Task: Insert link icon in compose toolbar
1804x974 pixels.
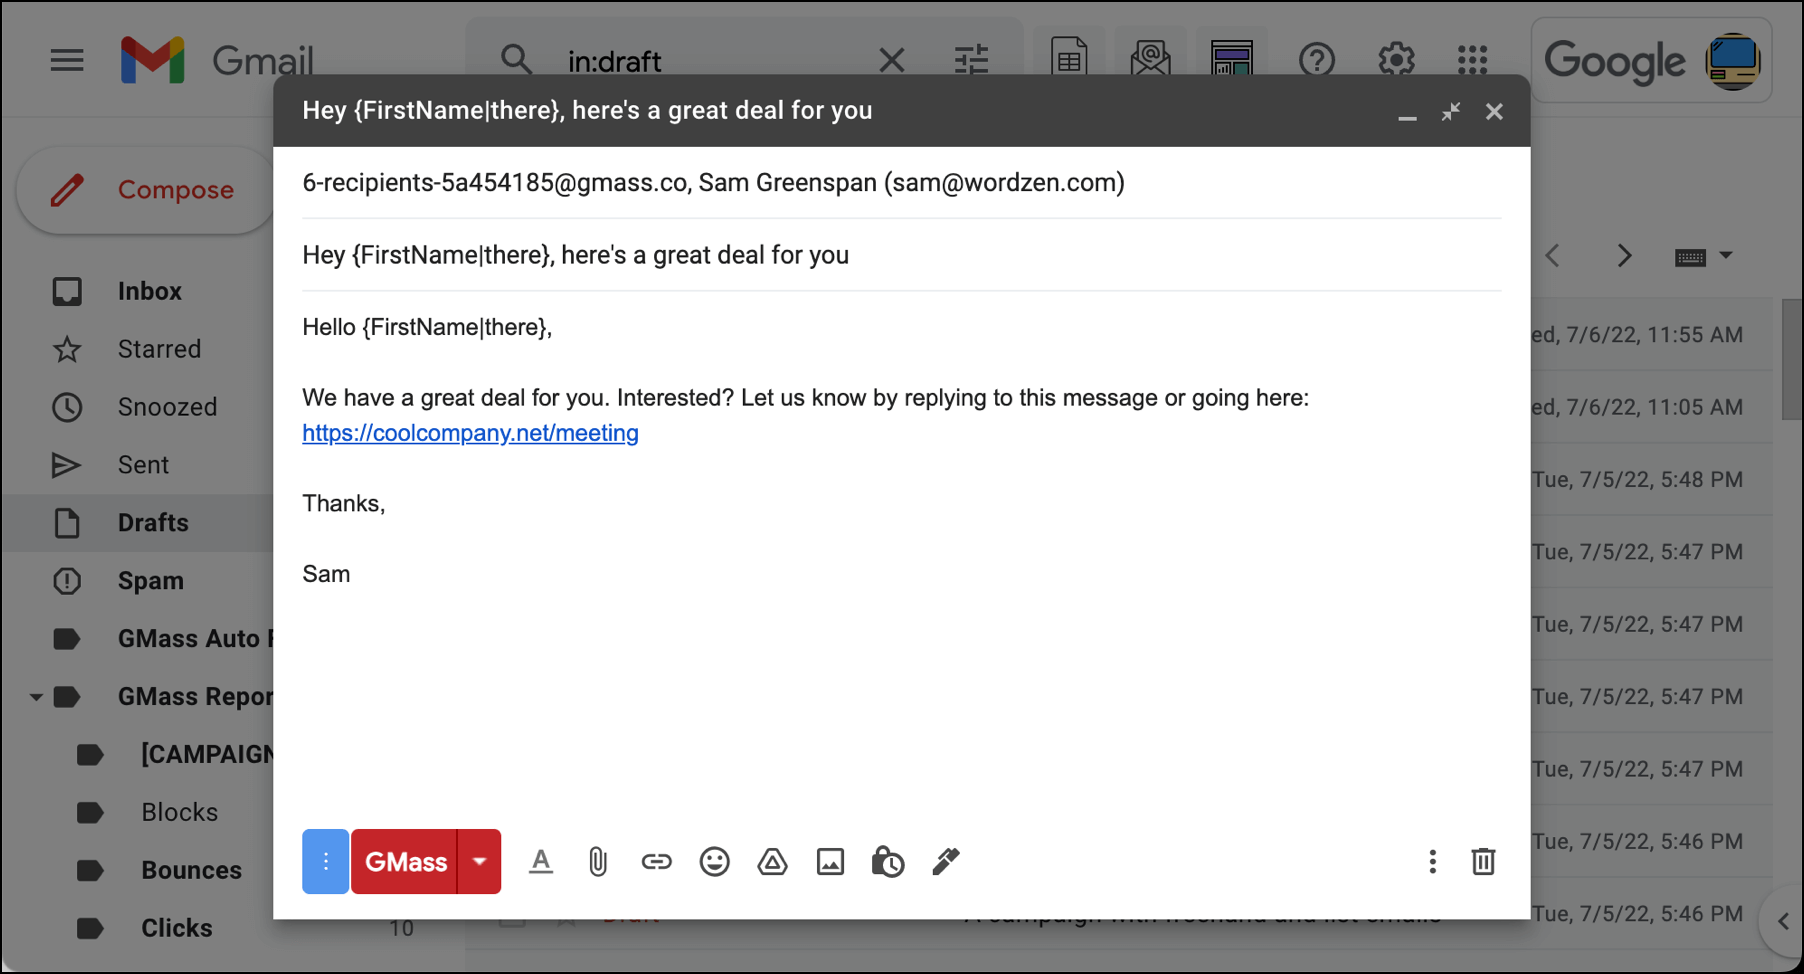Action: tap(656, 861)
